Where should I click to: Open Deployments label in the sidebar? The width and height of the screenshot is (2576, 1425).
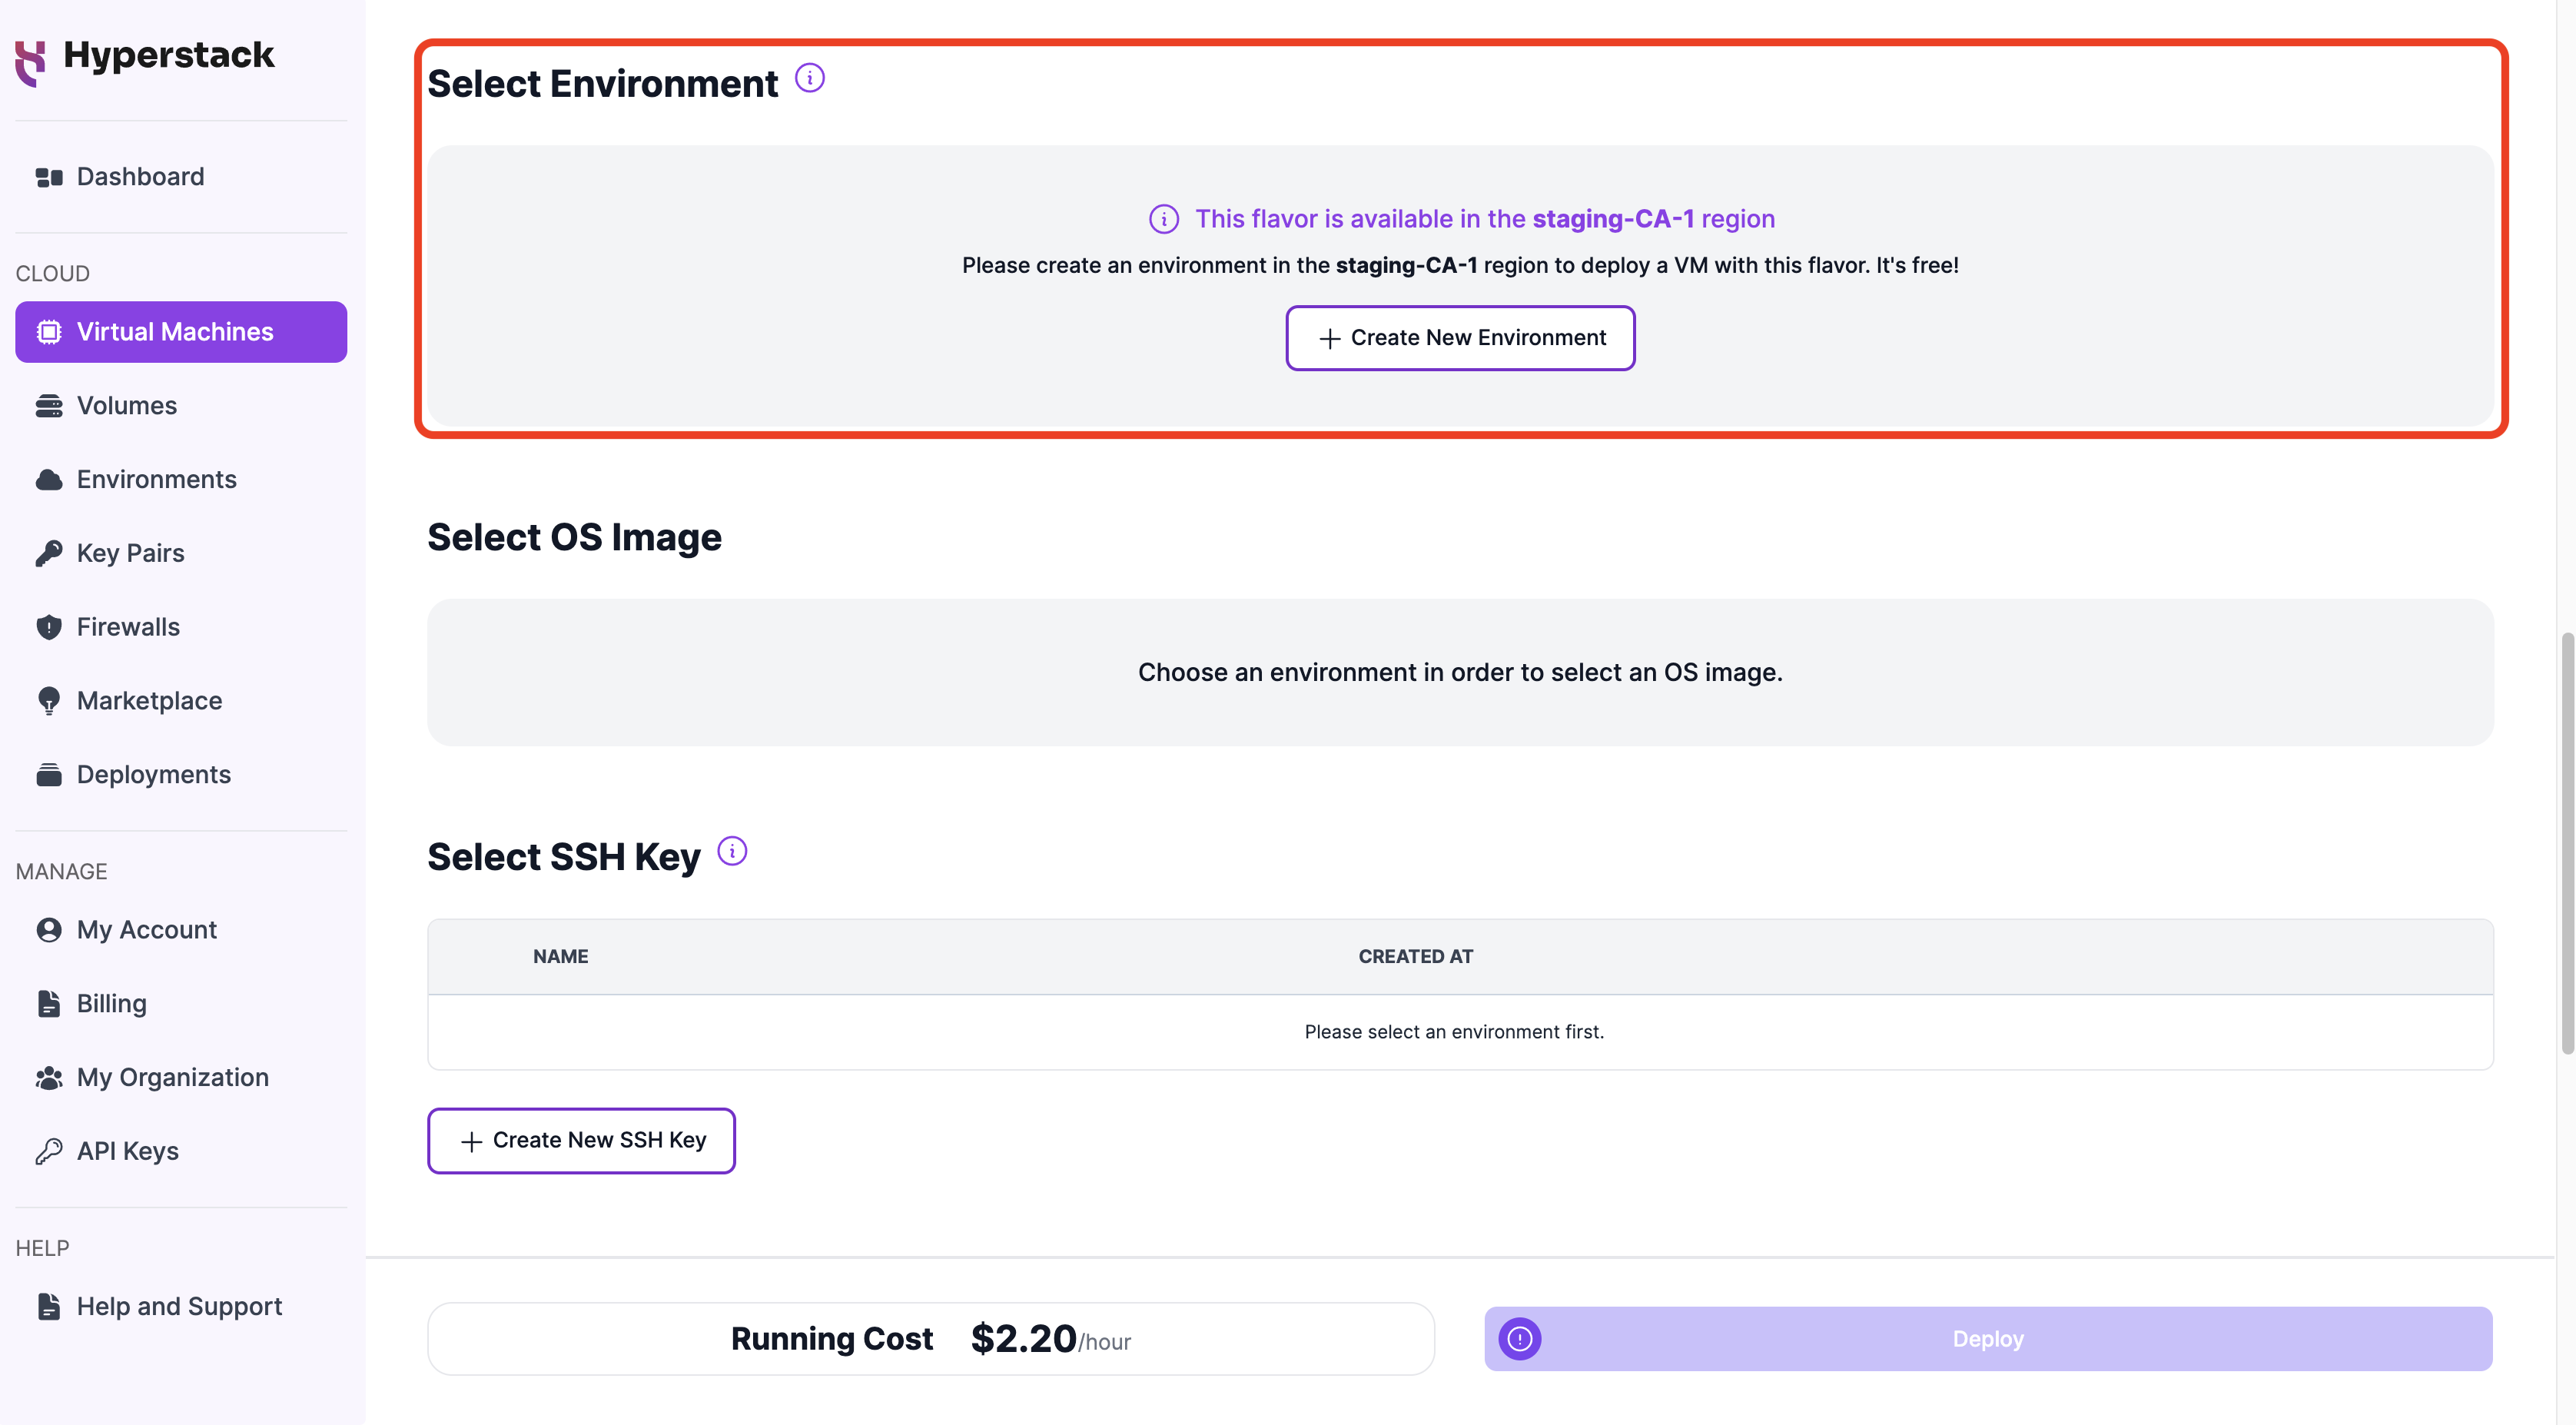pos(154,775)
